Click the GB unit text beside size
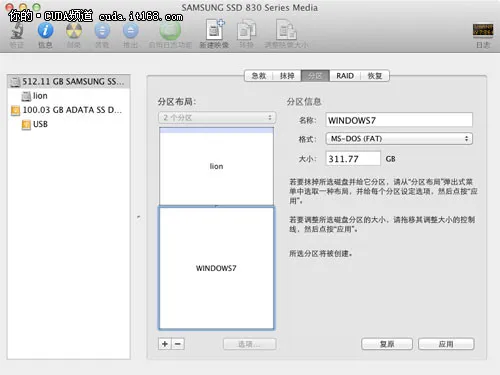500x375 pixels. 390,159
